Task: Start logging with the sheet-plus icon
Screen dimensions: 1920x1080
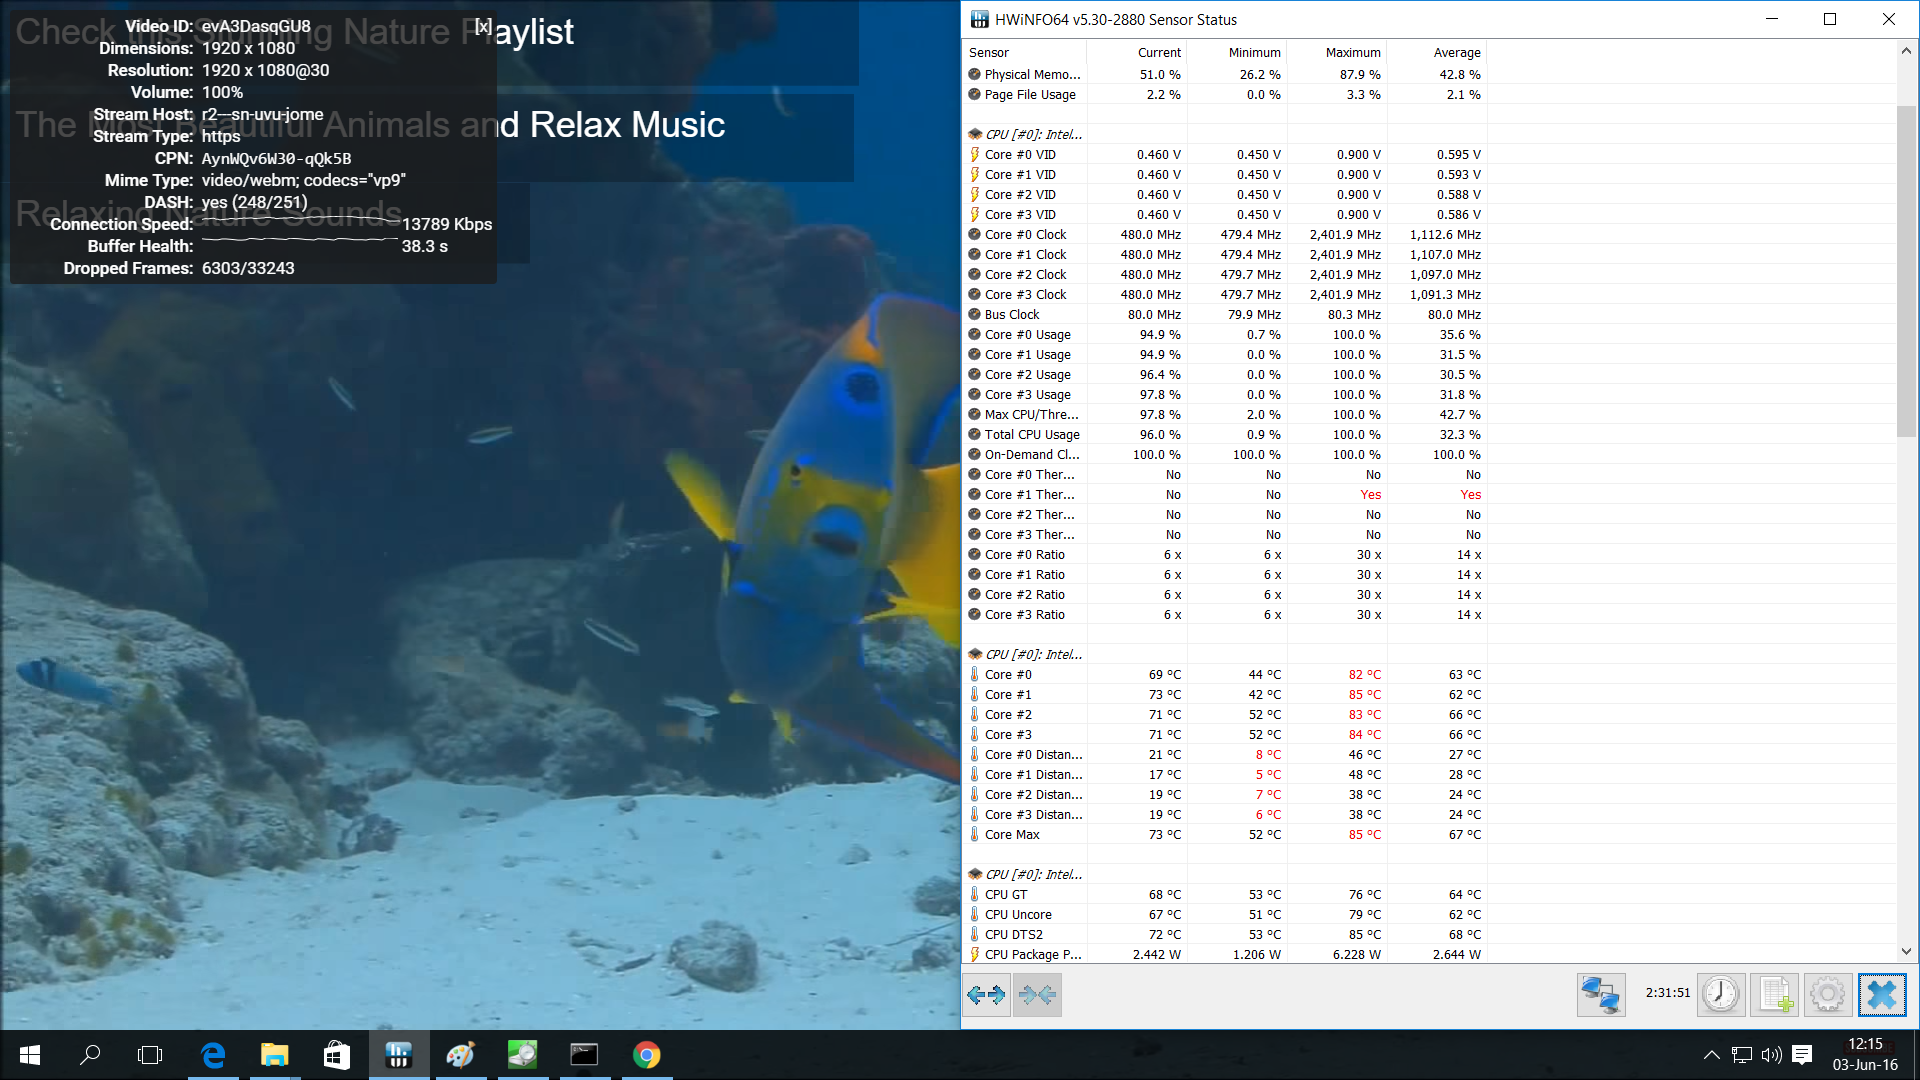Action: 1775,994
